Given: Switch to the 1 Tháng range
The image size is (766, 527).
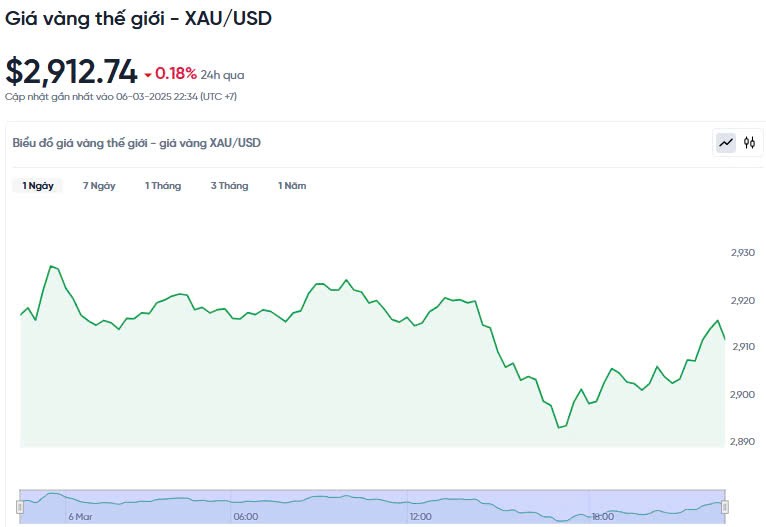Looking at the screenshot, I should 163,186.
